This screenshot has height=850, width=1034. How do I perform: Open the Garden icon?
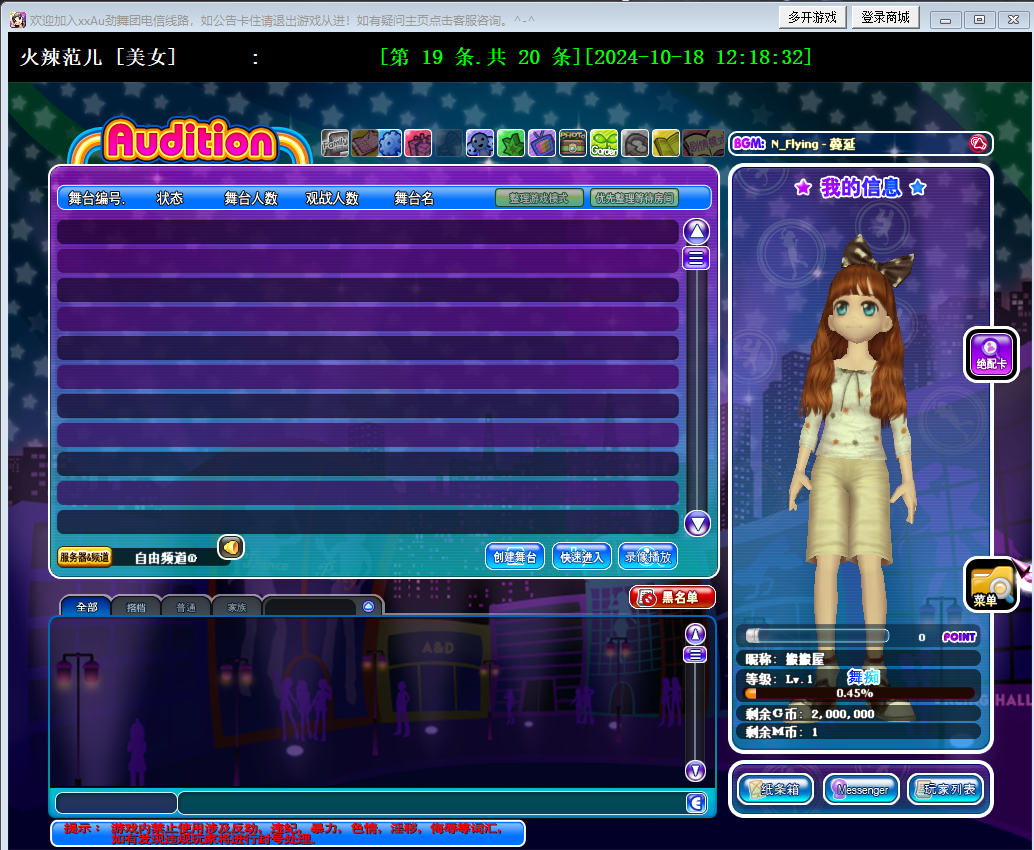604,144
